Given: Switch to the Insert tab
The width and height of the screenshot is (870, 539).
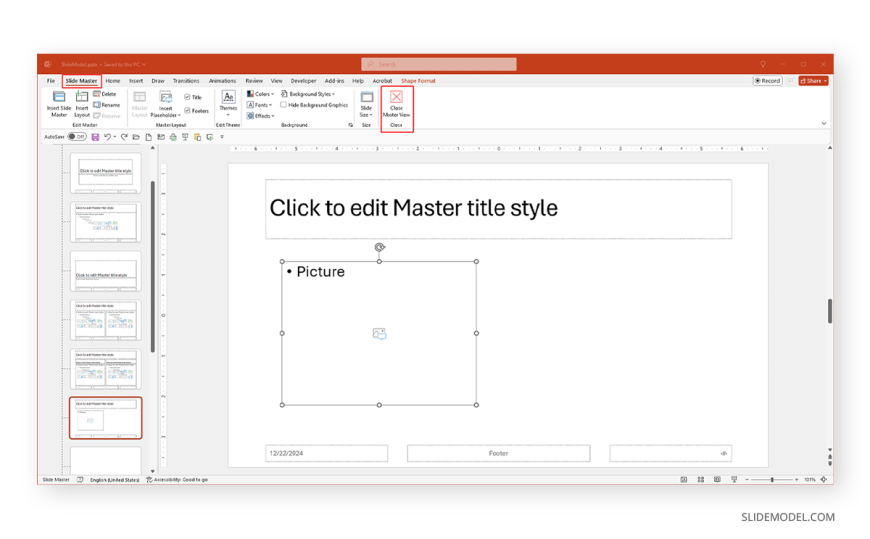Looking at the screenshot, I should point(136,81).
